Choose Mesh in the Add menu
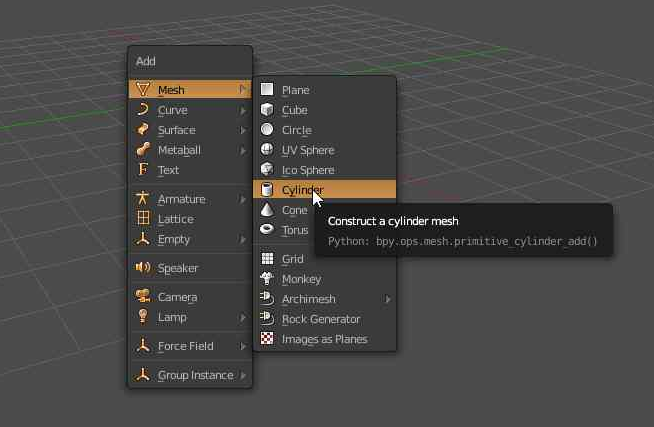Viewport: 654px width, 427px height. (x=190, y=90)
